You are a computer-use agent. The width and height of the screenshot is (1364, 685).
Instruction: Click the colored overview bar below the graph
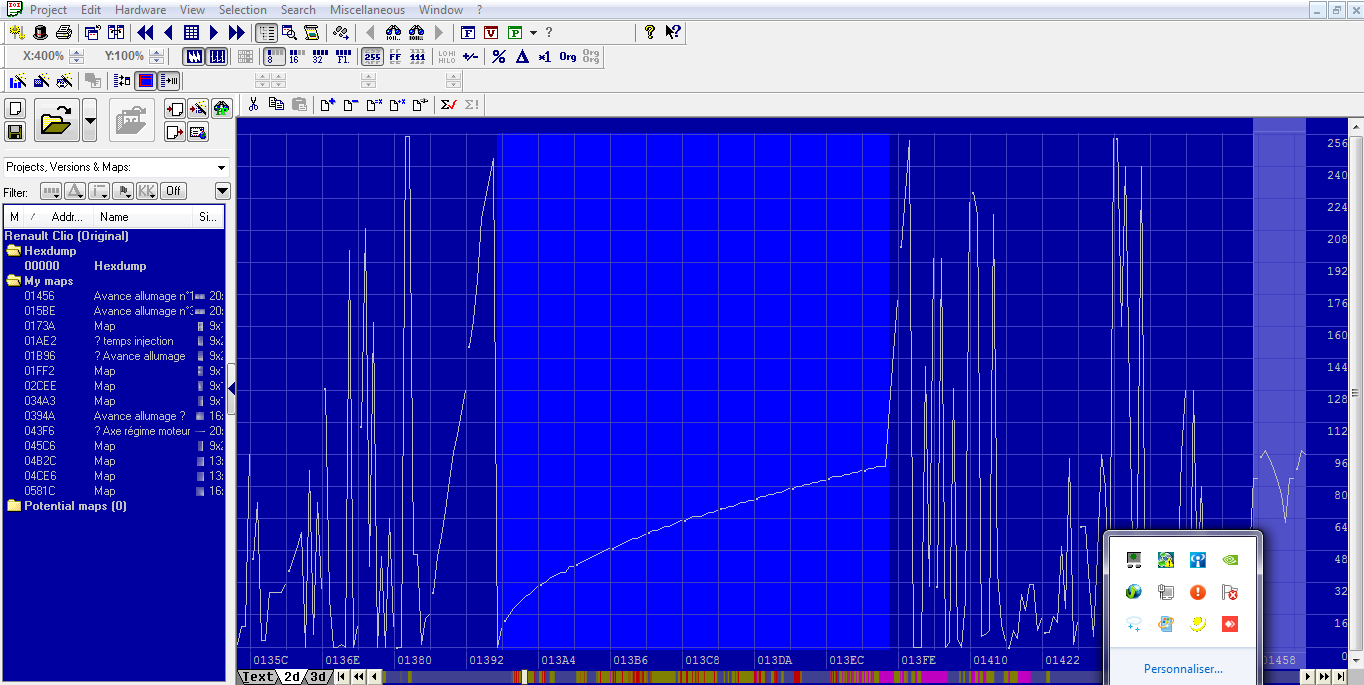840,677
